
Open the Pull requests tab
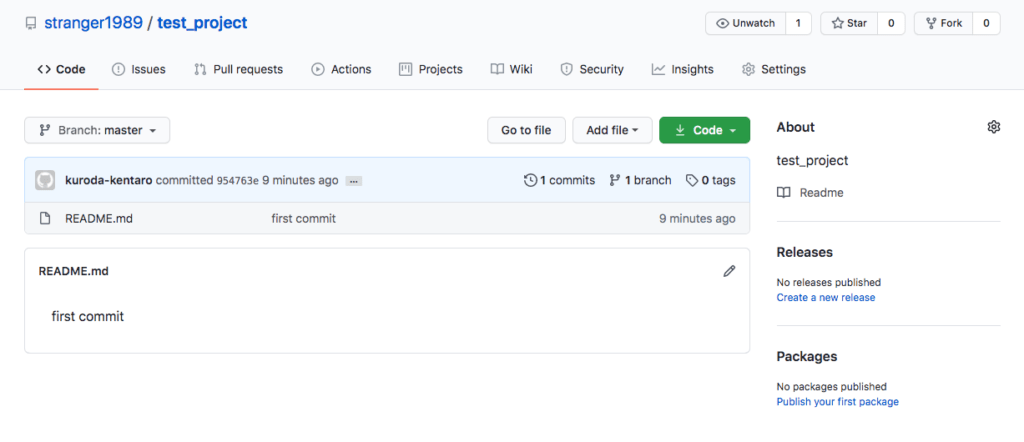tap(238, 69)
